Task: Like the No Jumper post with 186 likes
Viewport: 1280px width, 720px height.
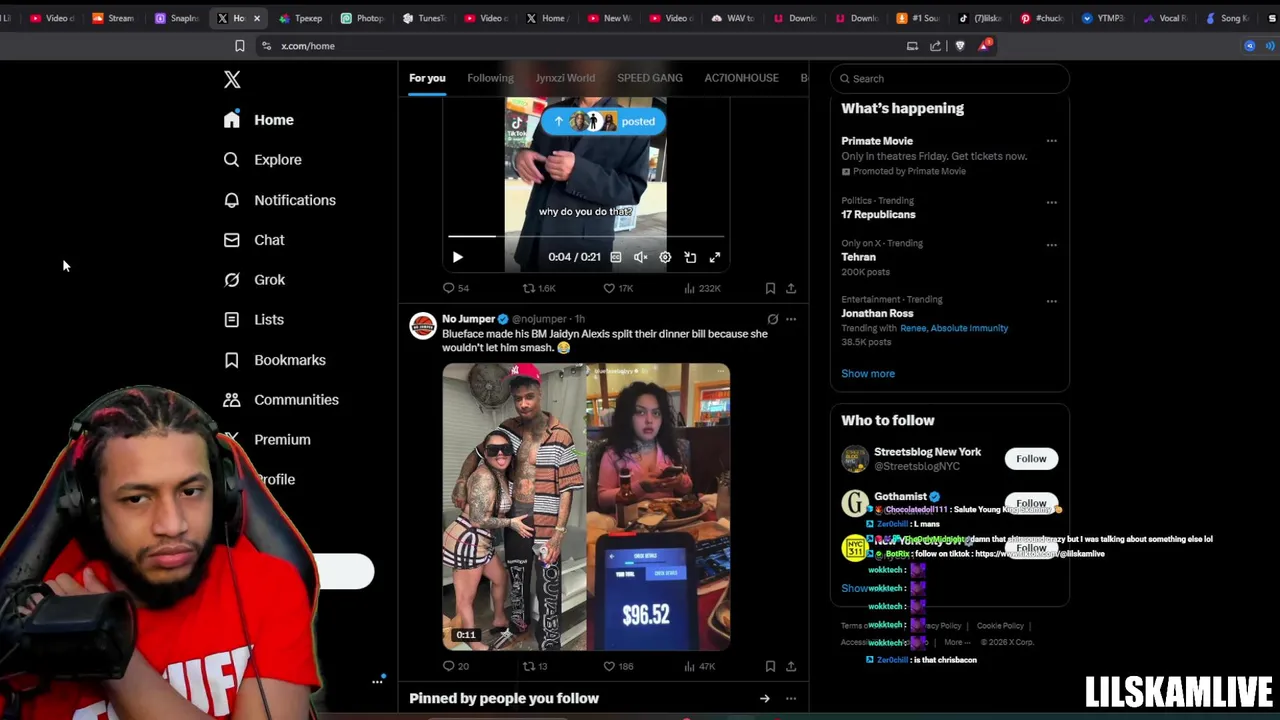Action: point(618,666)
